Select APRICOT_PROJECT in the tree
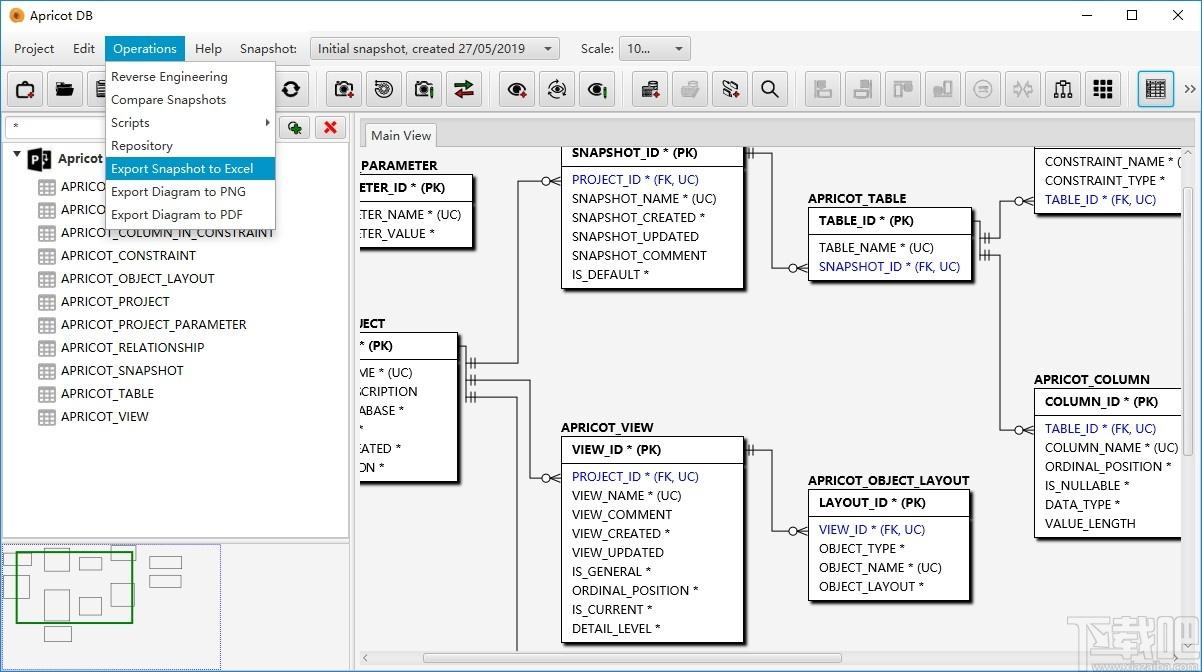The width and height of the screenshot is (1202, 672). [115, 301]
